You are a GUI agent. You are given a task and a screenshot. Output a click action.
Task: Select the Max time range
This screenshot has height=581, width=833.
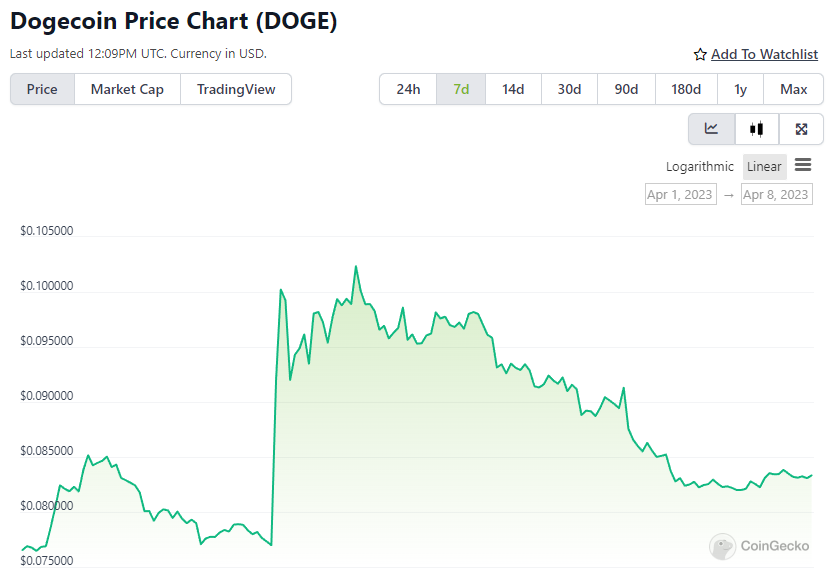[793, 89]
